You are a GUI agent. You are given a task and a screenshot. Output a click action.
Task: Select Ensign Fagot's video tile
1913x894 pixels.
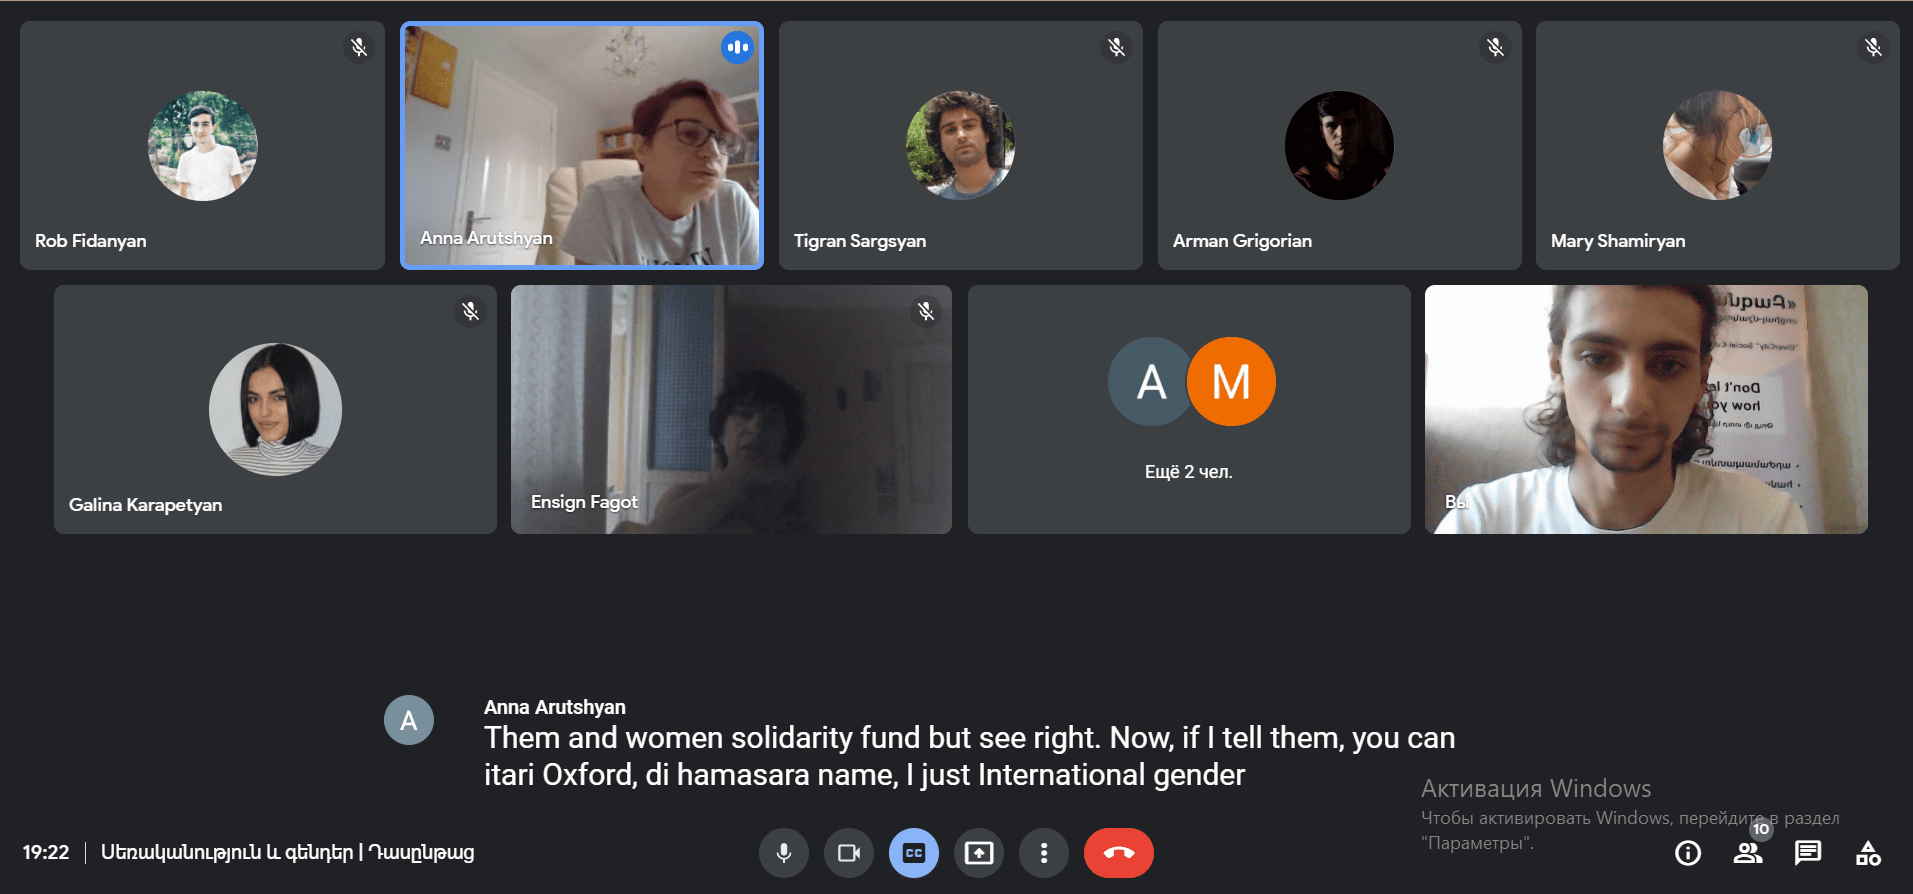731,409
